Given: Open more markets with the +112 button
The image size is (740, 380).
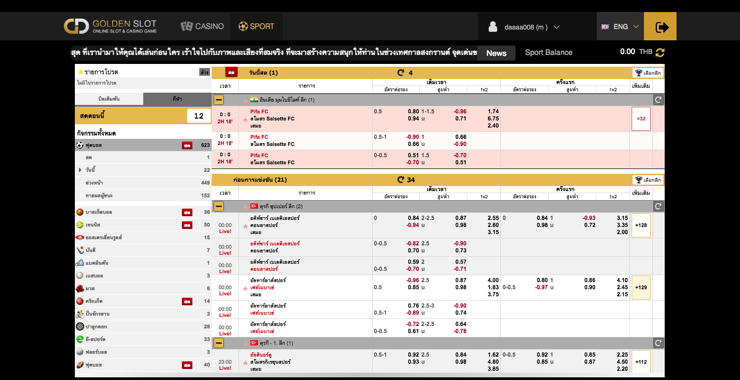Looking at the screenshot, I should 641,362.
